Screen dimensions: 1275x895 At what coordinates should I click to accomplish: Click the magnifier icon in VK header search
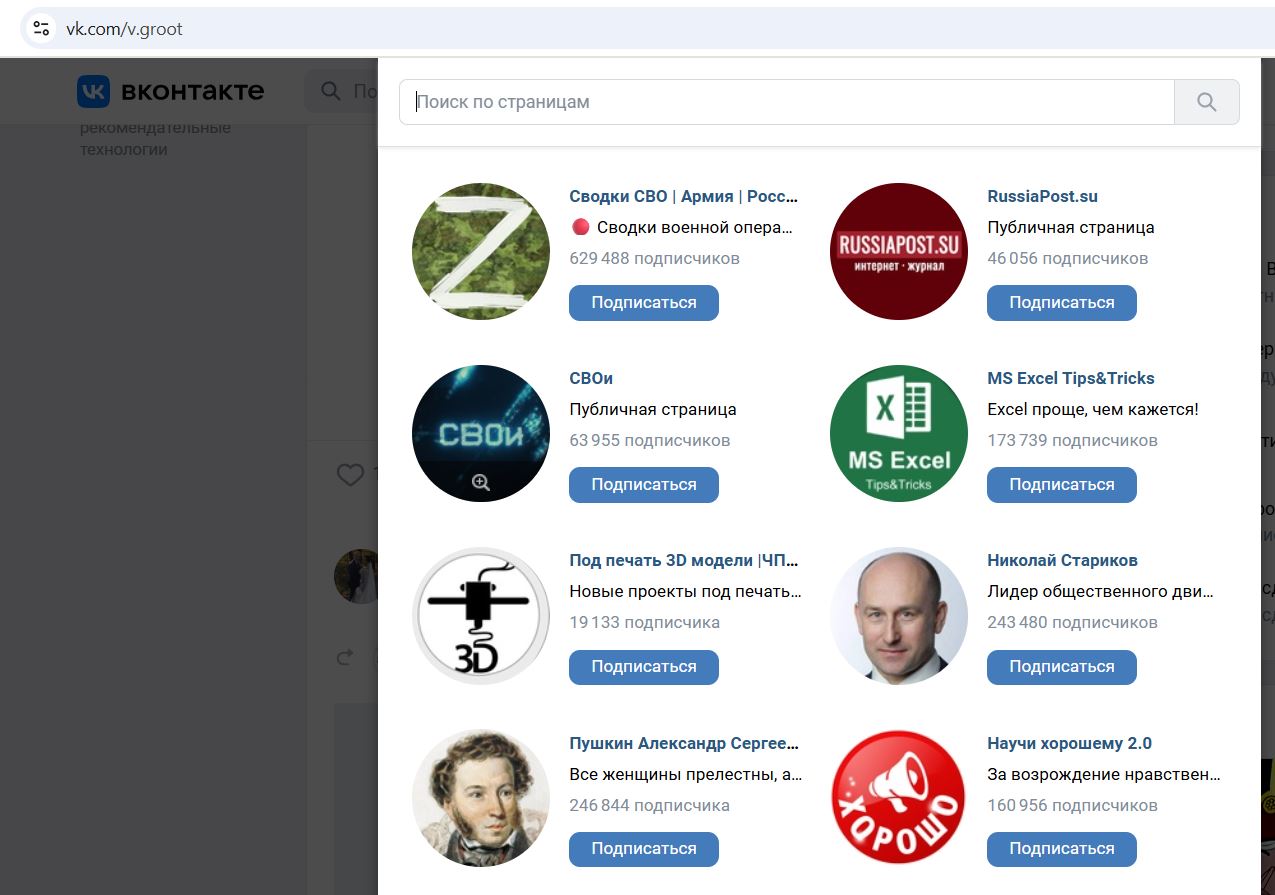[330, 92]
